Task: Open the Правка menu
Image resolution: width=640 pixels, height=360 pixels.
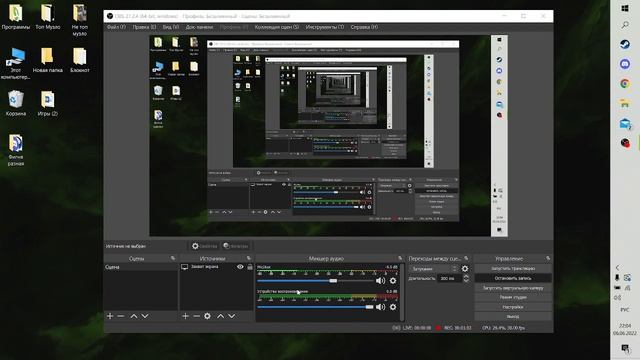Action: [x=144, y=27]
